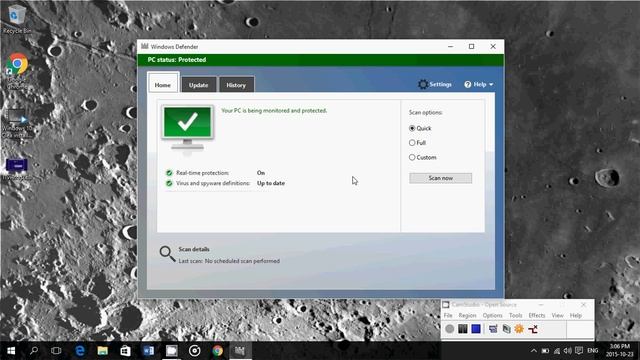Open CamStudio Help menu
The height and width of the screenshot is (360, 640).
576,316
